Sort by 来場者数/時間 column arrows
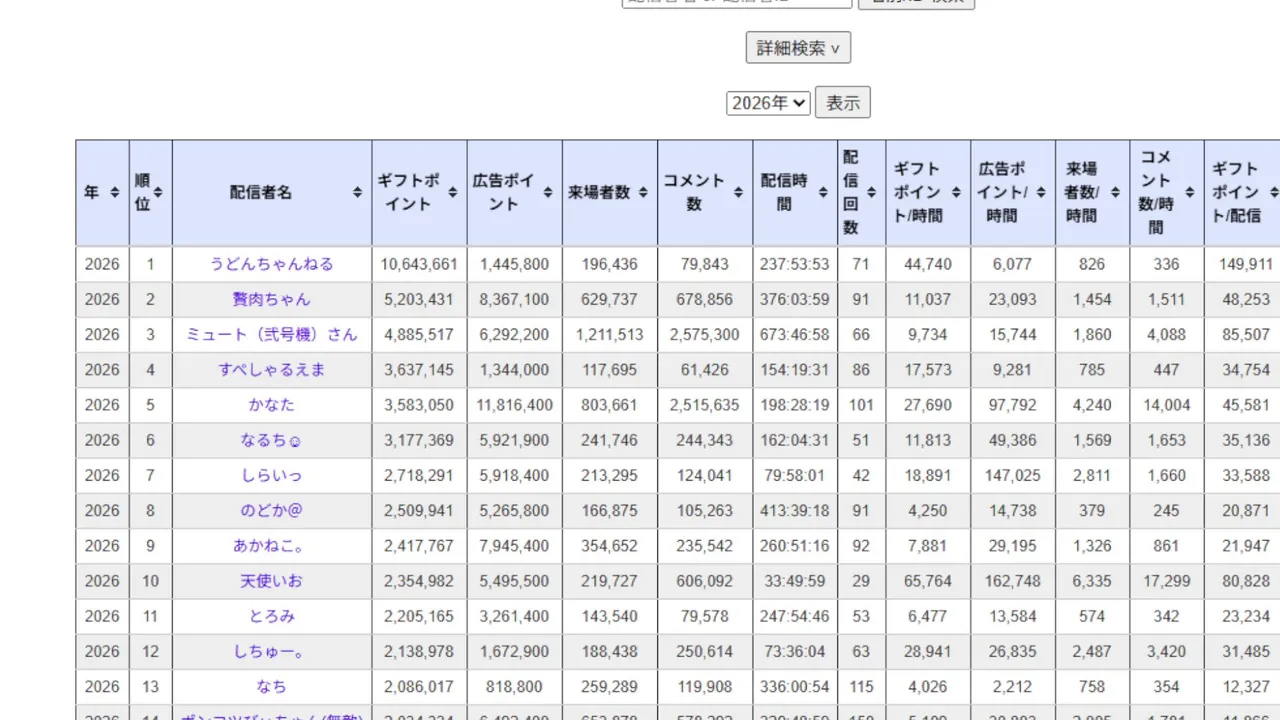This screenshot has width=1280, height=720. [x=1116, y=192]
